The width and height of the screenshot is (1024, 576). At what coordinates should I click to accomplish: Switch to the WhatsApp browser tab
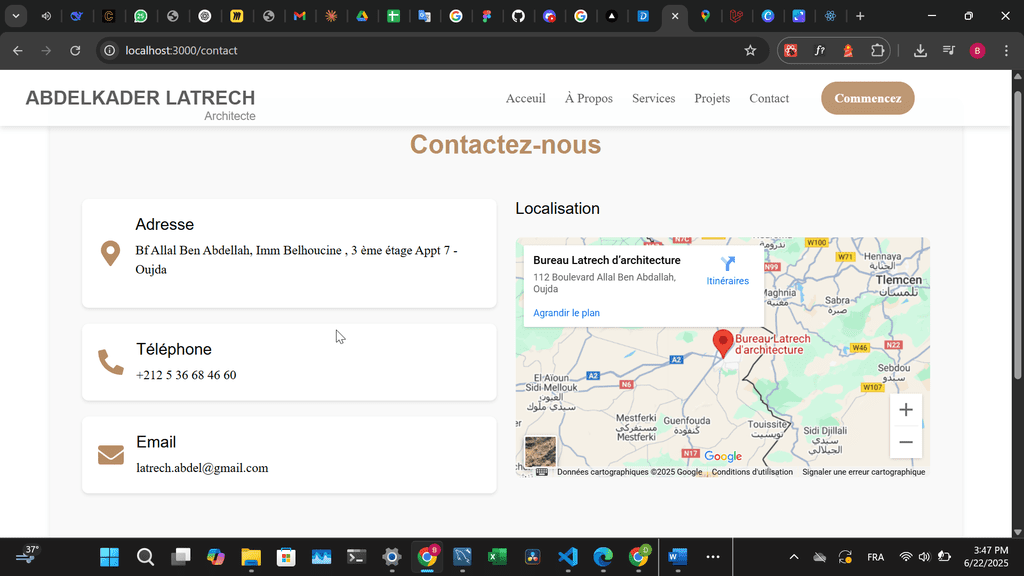(140, 16)
